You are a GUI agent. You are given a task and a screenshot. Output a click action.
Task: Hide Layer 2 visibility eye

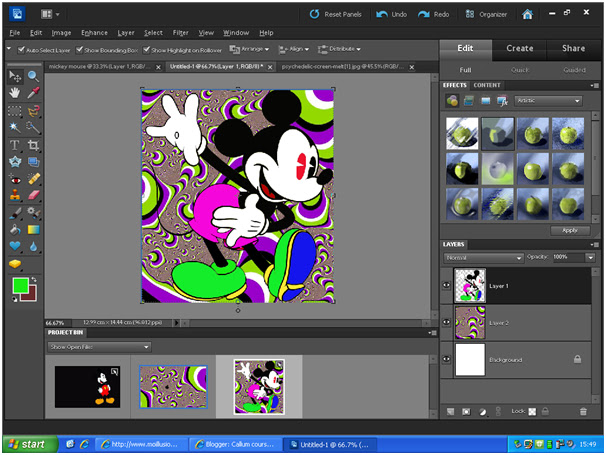(446, 322)
